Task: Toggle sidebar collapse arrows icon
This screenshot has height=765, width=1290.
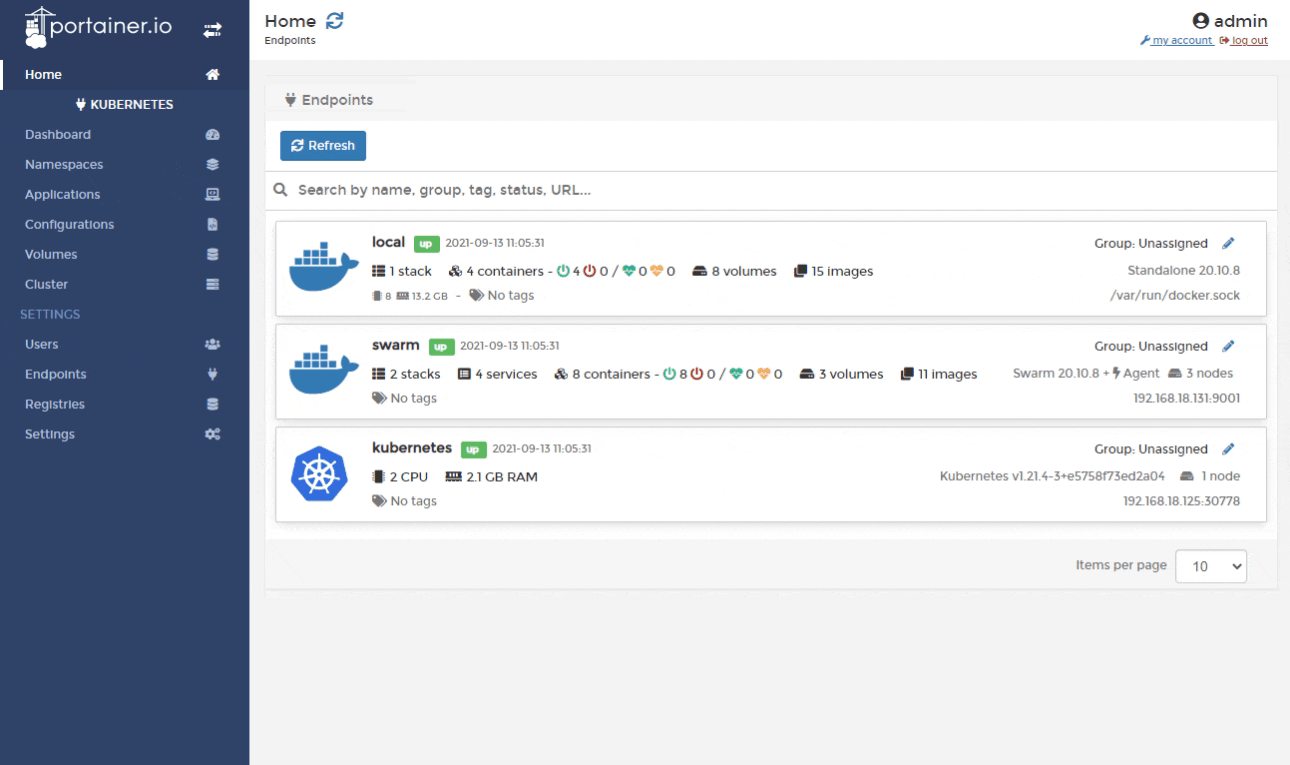Action: point(212,31)
